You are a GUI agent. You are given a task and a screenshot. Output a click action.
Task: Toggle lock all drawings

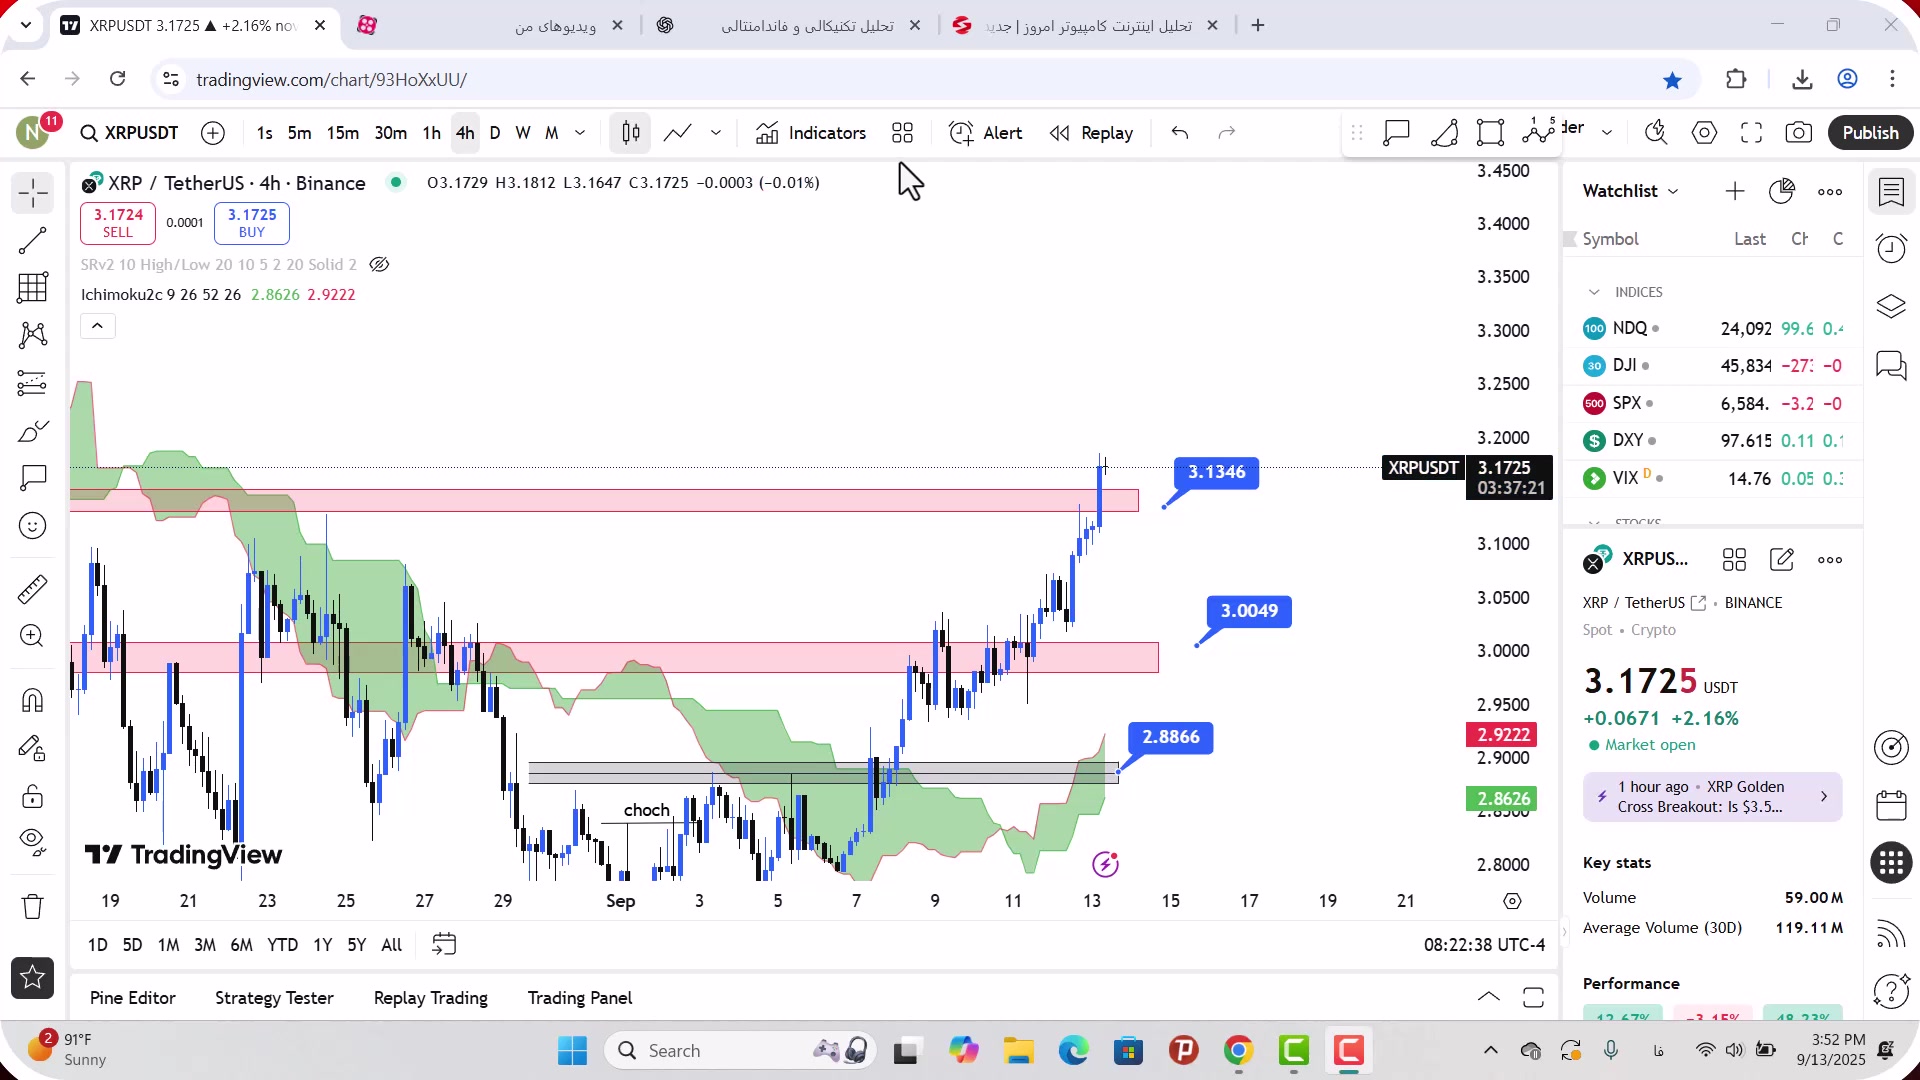pyautogui.click(x=33, y=796)
